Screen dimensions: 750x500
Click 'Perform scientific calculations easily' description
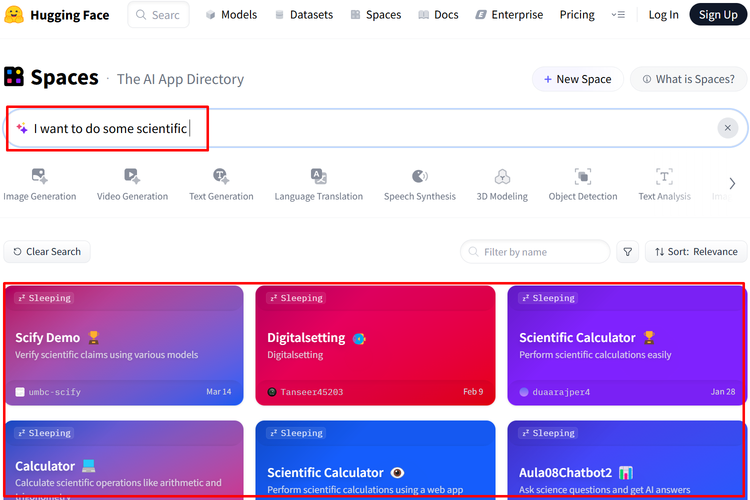point(595,355)
